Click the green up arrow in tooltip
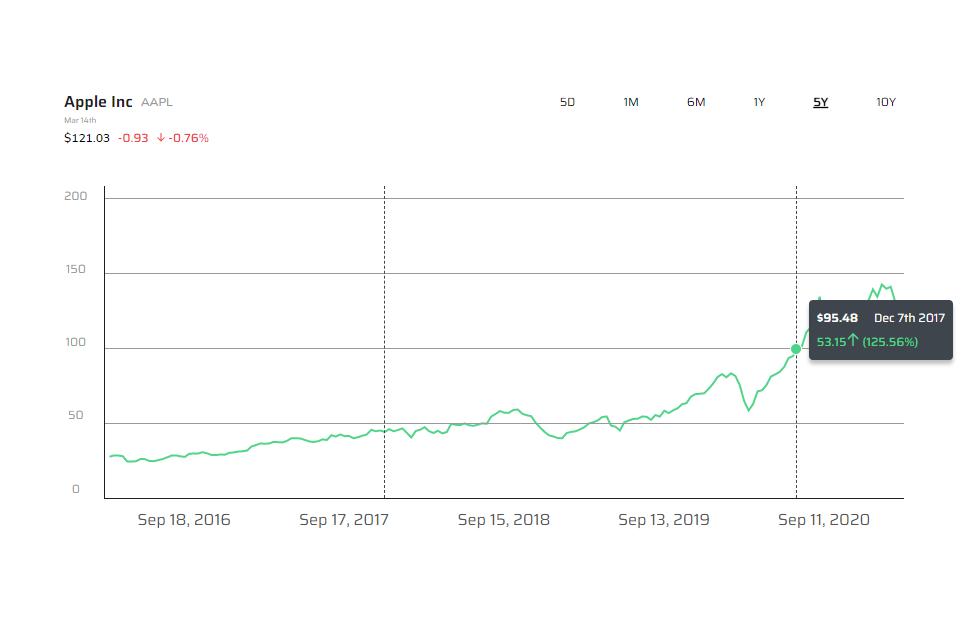Viewport: 977px width, 618px height. [x=855, y=341]
